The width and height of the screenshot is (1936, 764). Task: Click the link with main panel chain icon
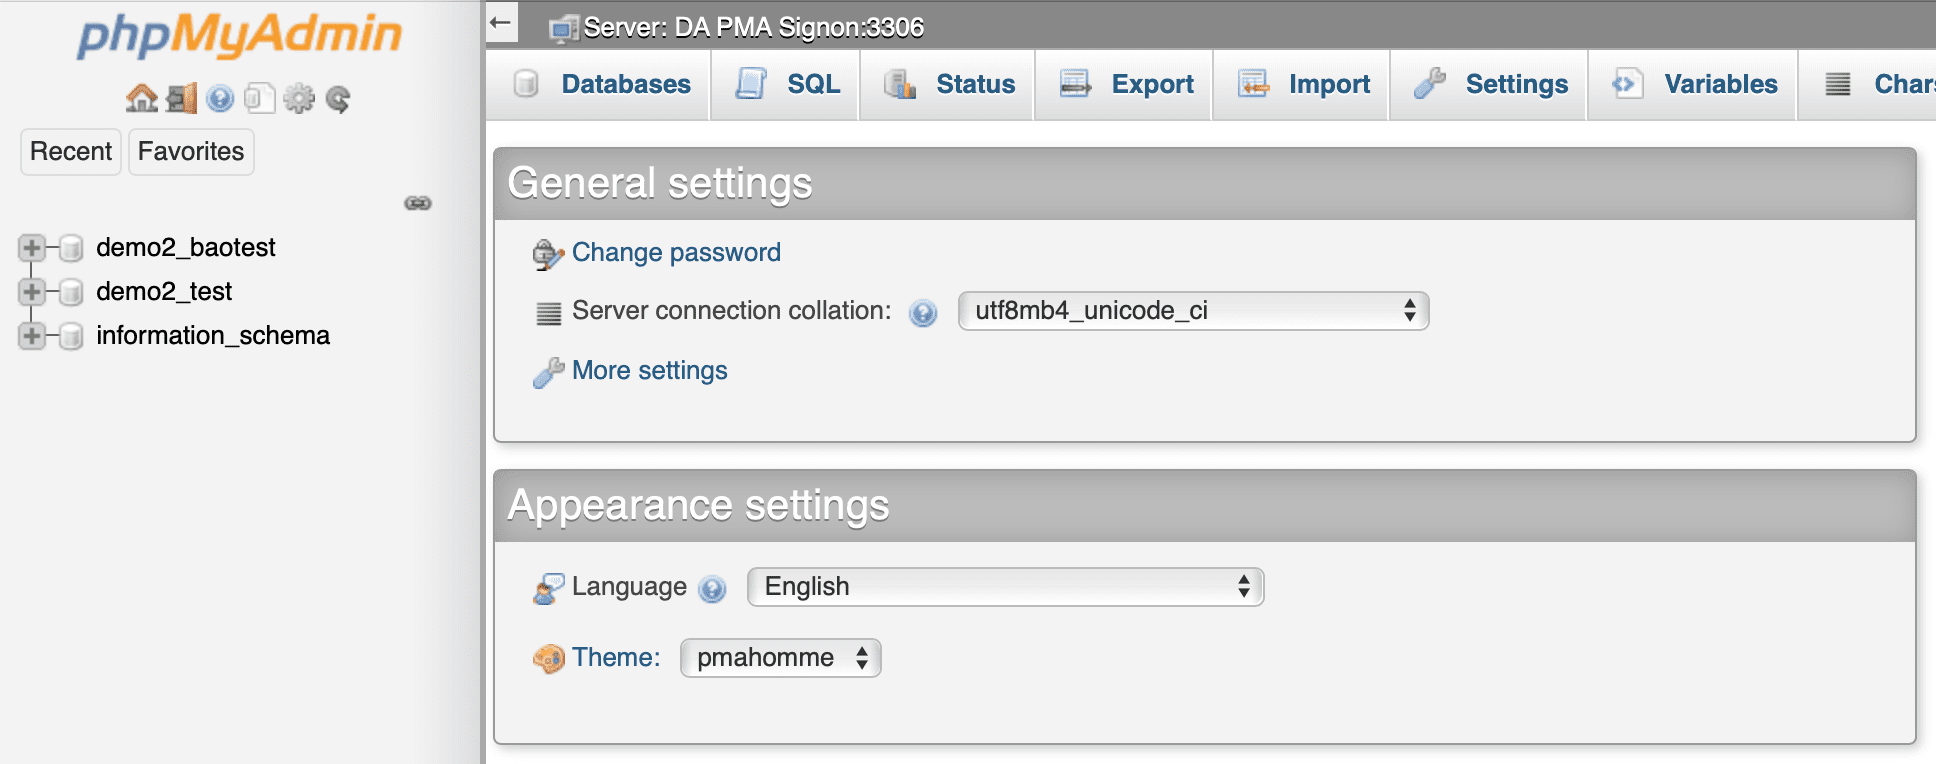click(417, 203)
